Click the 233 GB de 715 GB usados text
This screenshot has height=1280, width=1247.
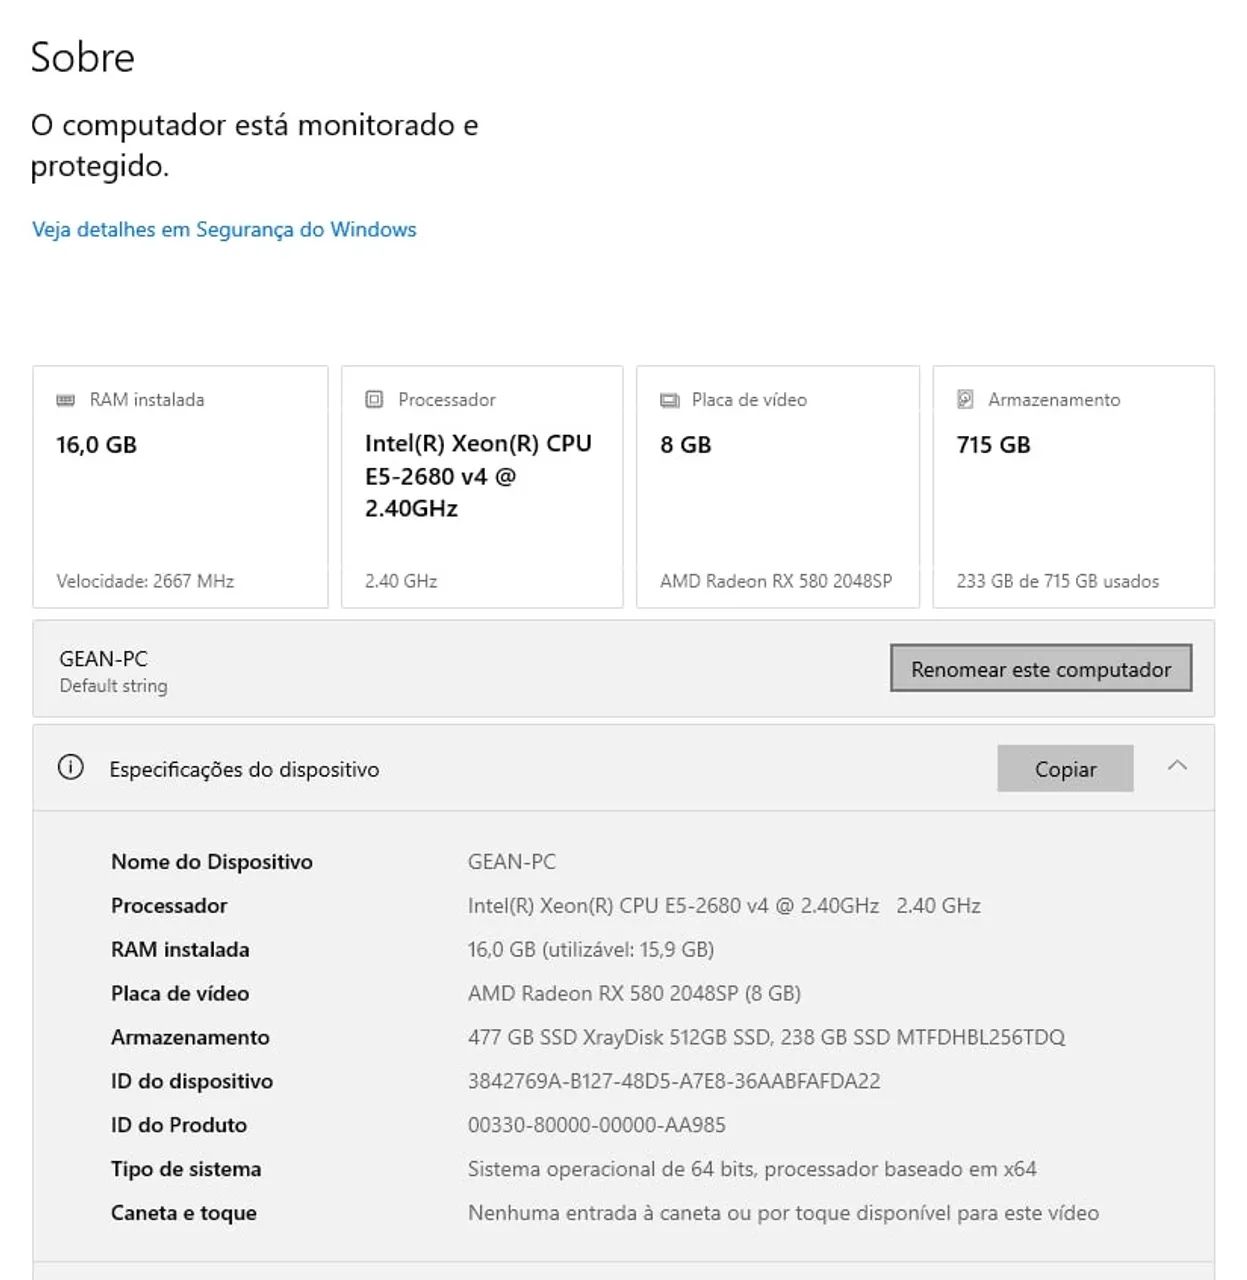tap(1057, 581)
